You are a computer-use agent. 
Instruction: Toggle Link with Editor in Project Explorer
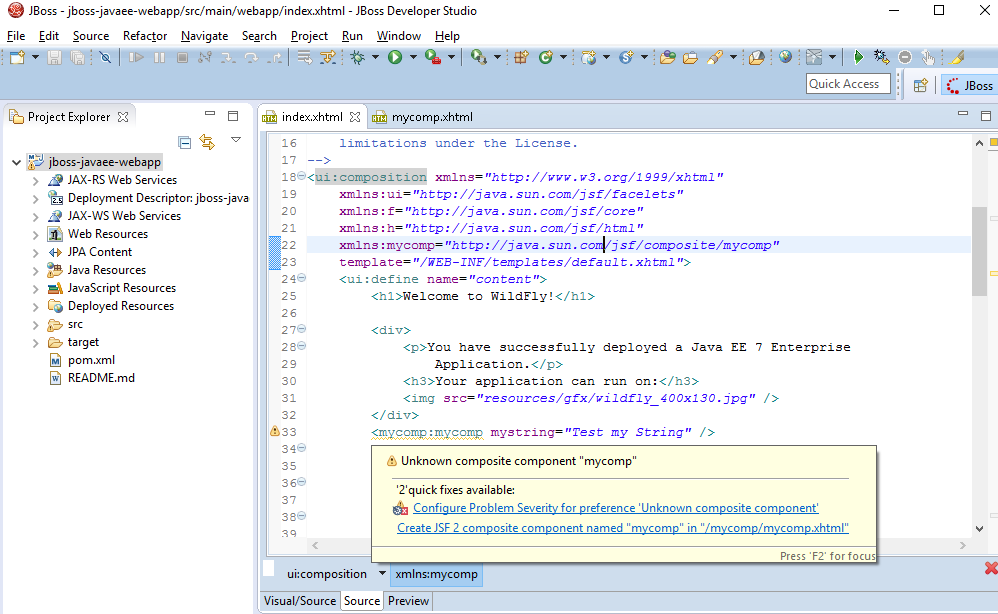(x=207, y=142)
